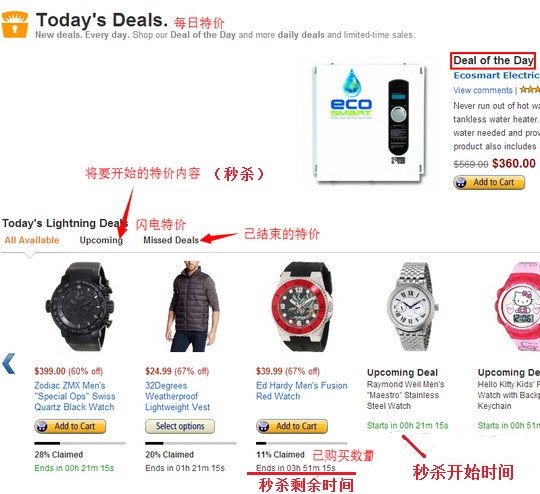Go to previous deals with left arrow
The width and height of the screenshot is (540, 494).
(x=9, y=363)
